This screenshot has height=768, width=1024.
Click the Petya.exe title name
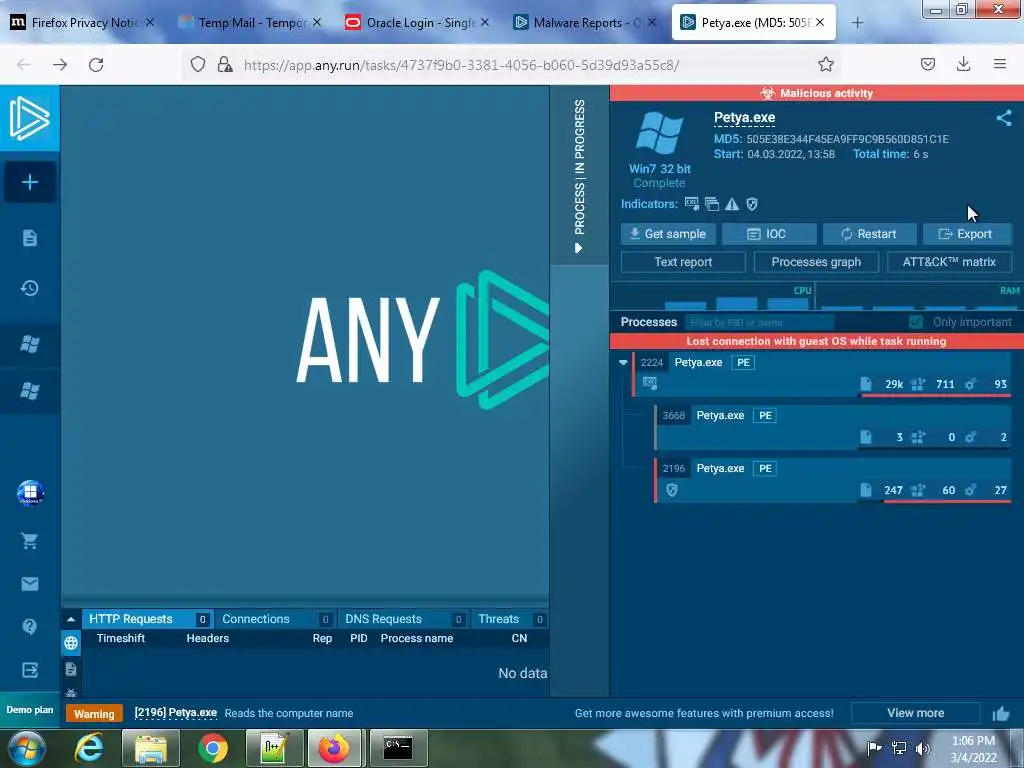click(744, 118)
